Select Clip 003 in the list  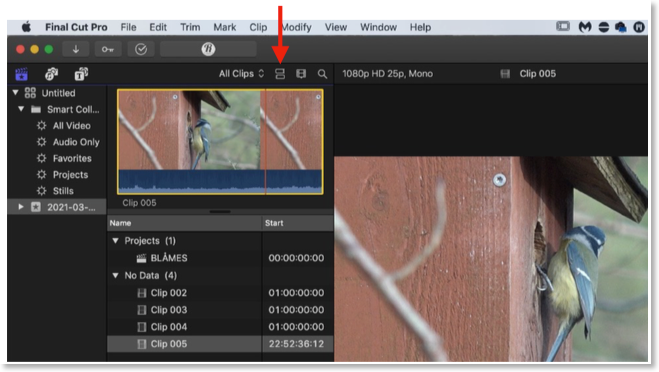pos(169,310)
